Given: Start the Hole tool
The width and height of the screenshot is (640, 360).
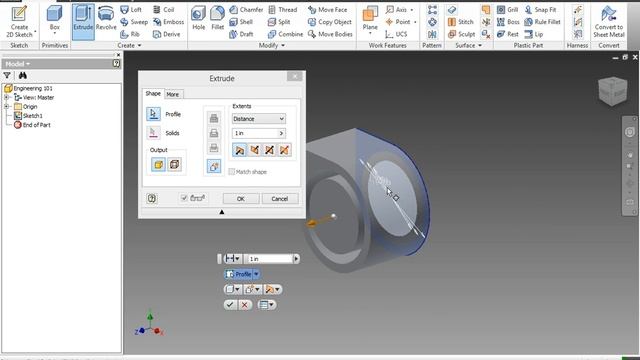Looking at the screenshot, I should pos(198,19).
